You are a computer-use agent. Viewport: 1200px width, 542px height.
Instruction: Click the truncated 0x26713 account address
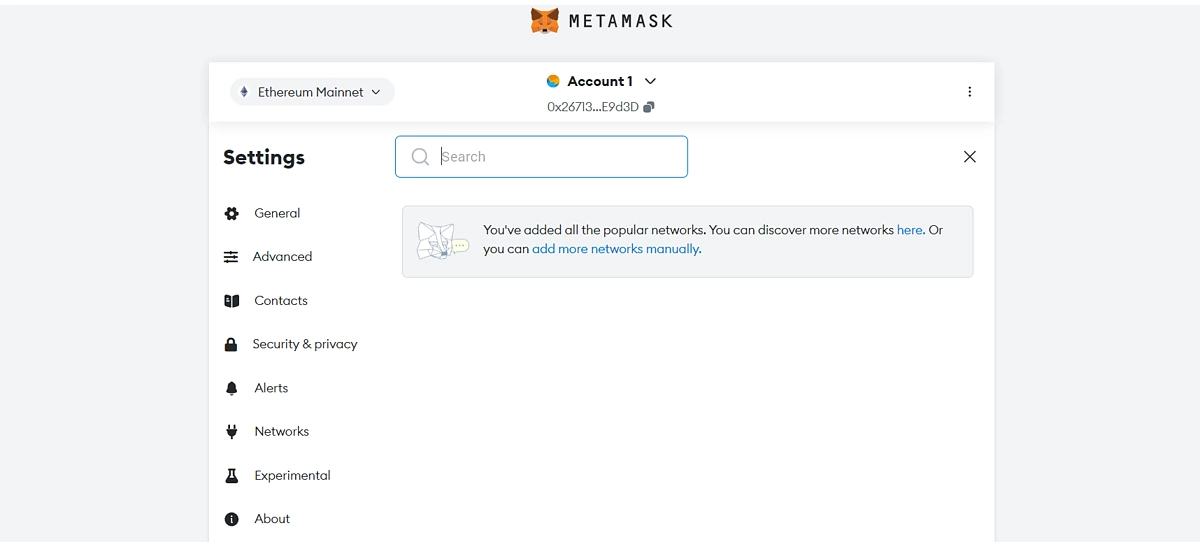point(592,107)
